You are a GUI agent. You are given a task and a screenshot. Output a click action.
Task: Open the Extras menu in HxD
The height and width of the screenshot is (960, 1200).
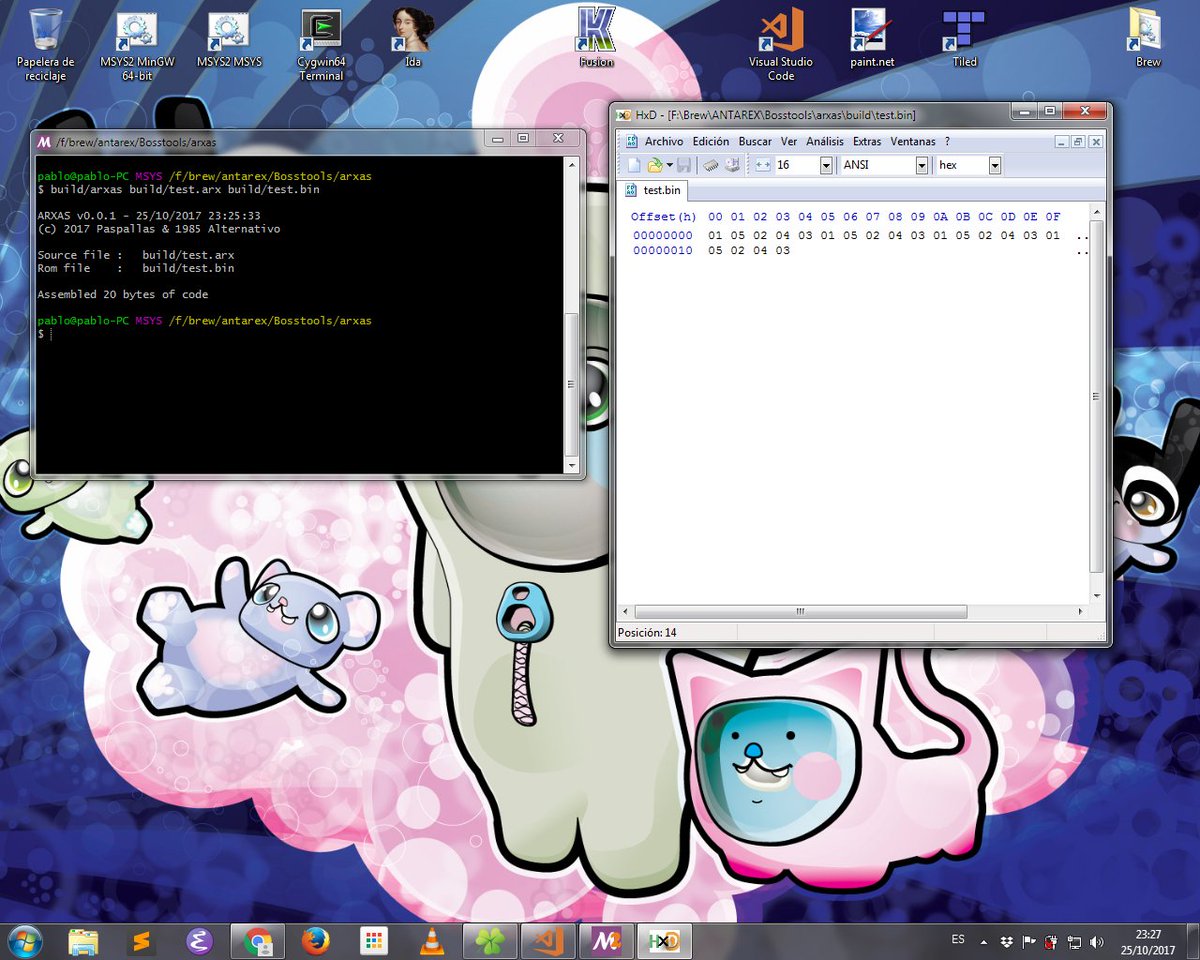(867, 142)
